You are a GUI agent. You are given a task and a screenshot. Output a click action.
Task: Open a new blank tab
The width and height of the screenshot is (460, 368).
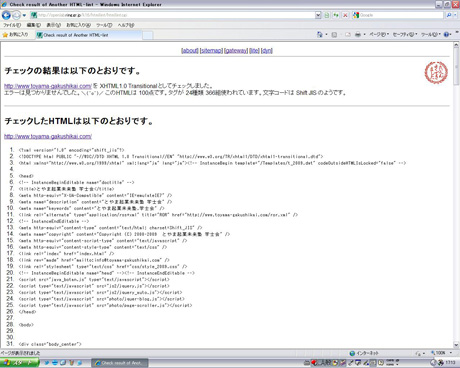(x=148, y=35)
